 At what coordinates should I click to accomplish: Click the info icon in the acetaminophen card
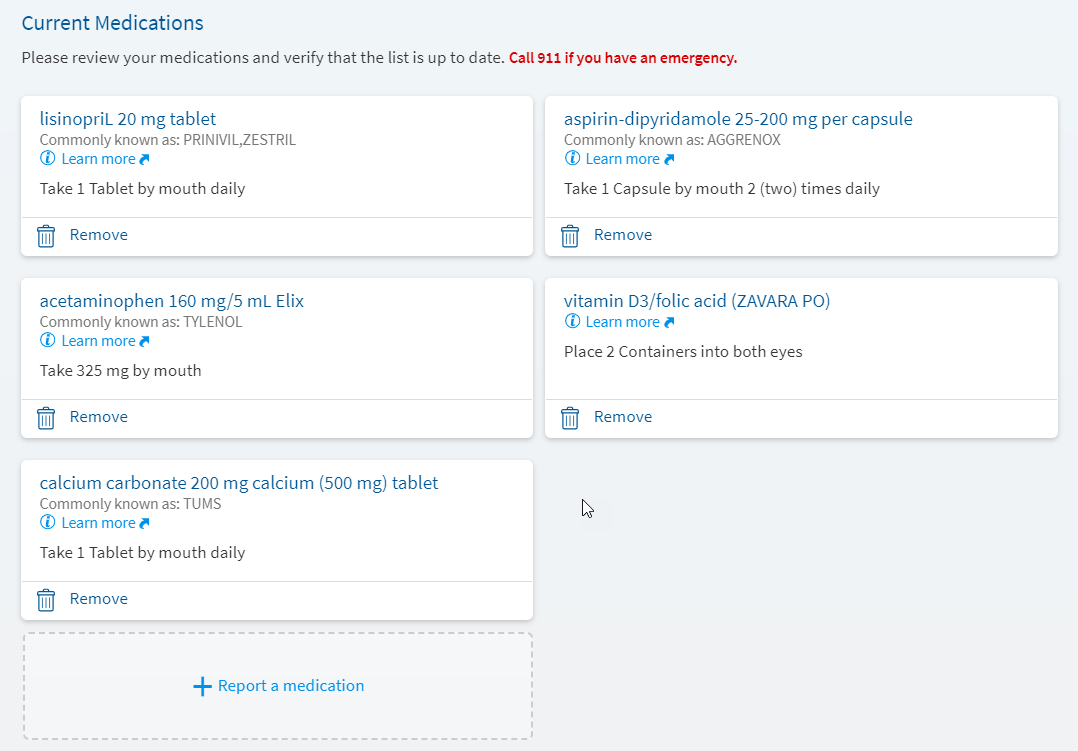pos(47,340)
